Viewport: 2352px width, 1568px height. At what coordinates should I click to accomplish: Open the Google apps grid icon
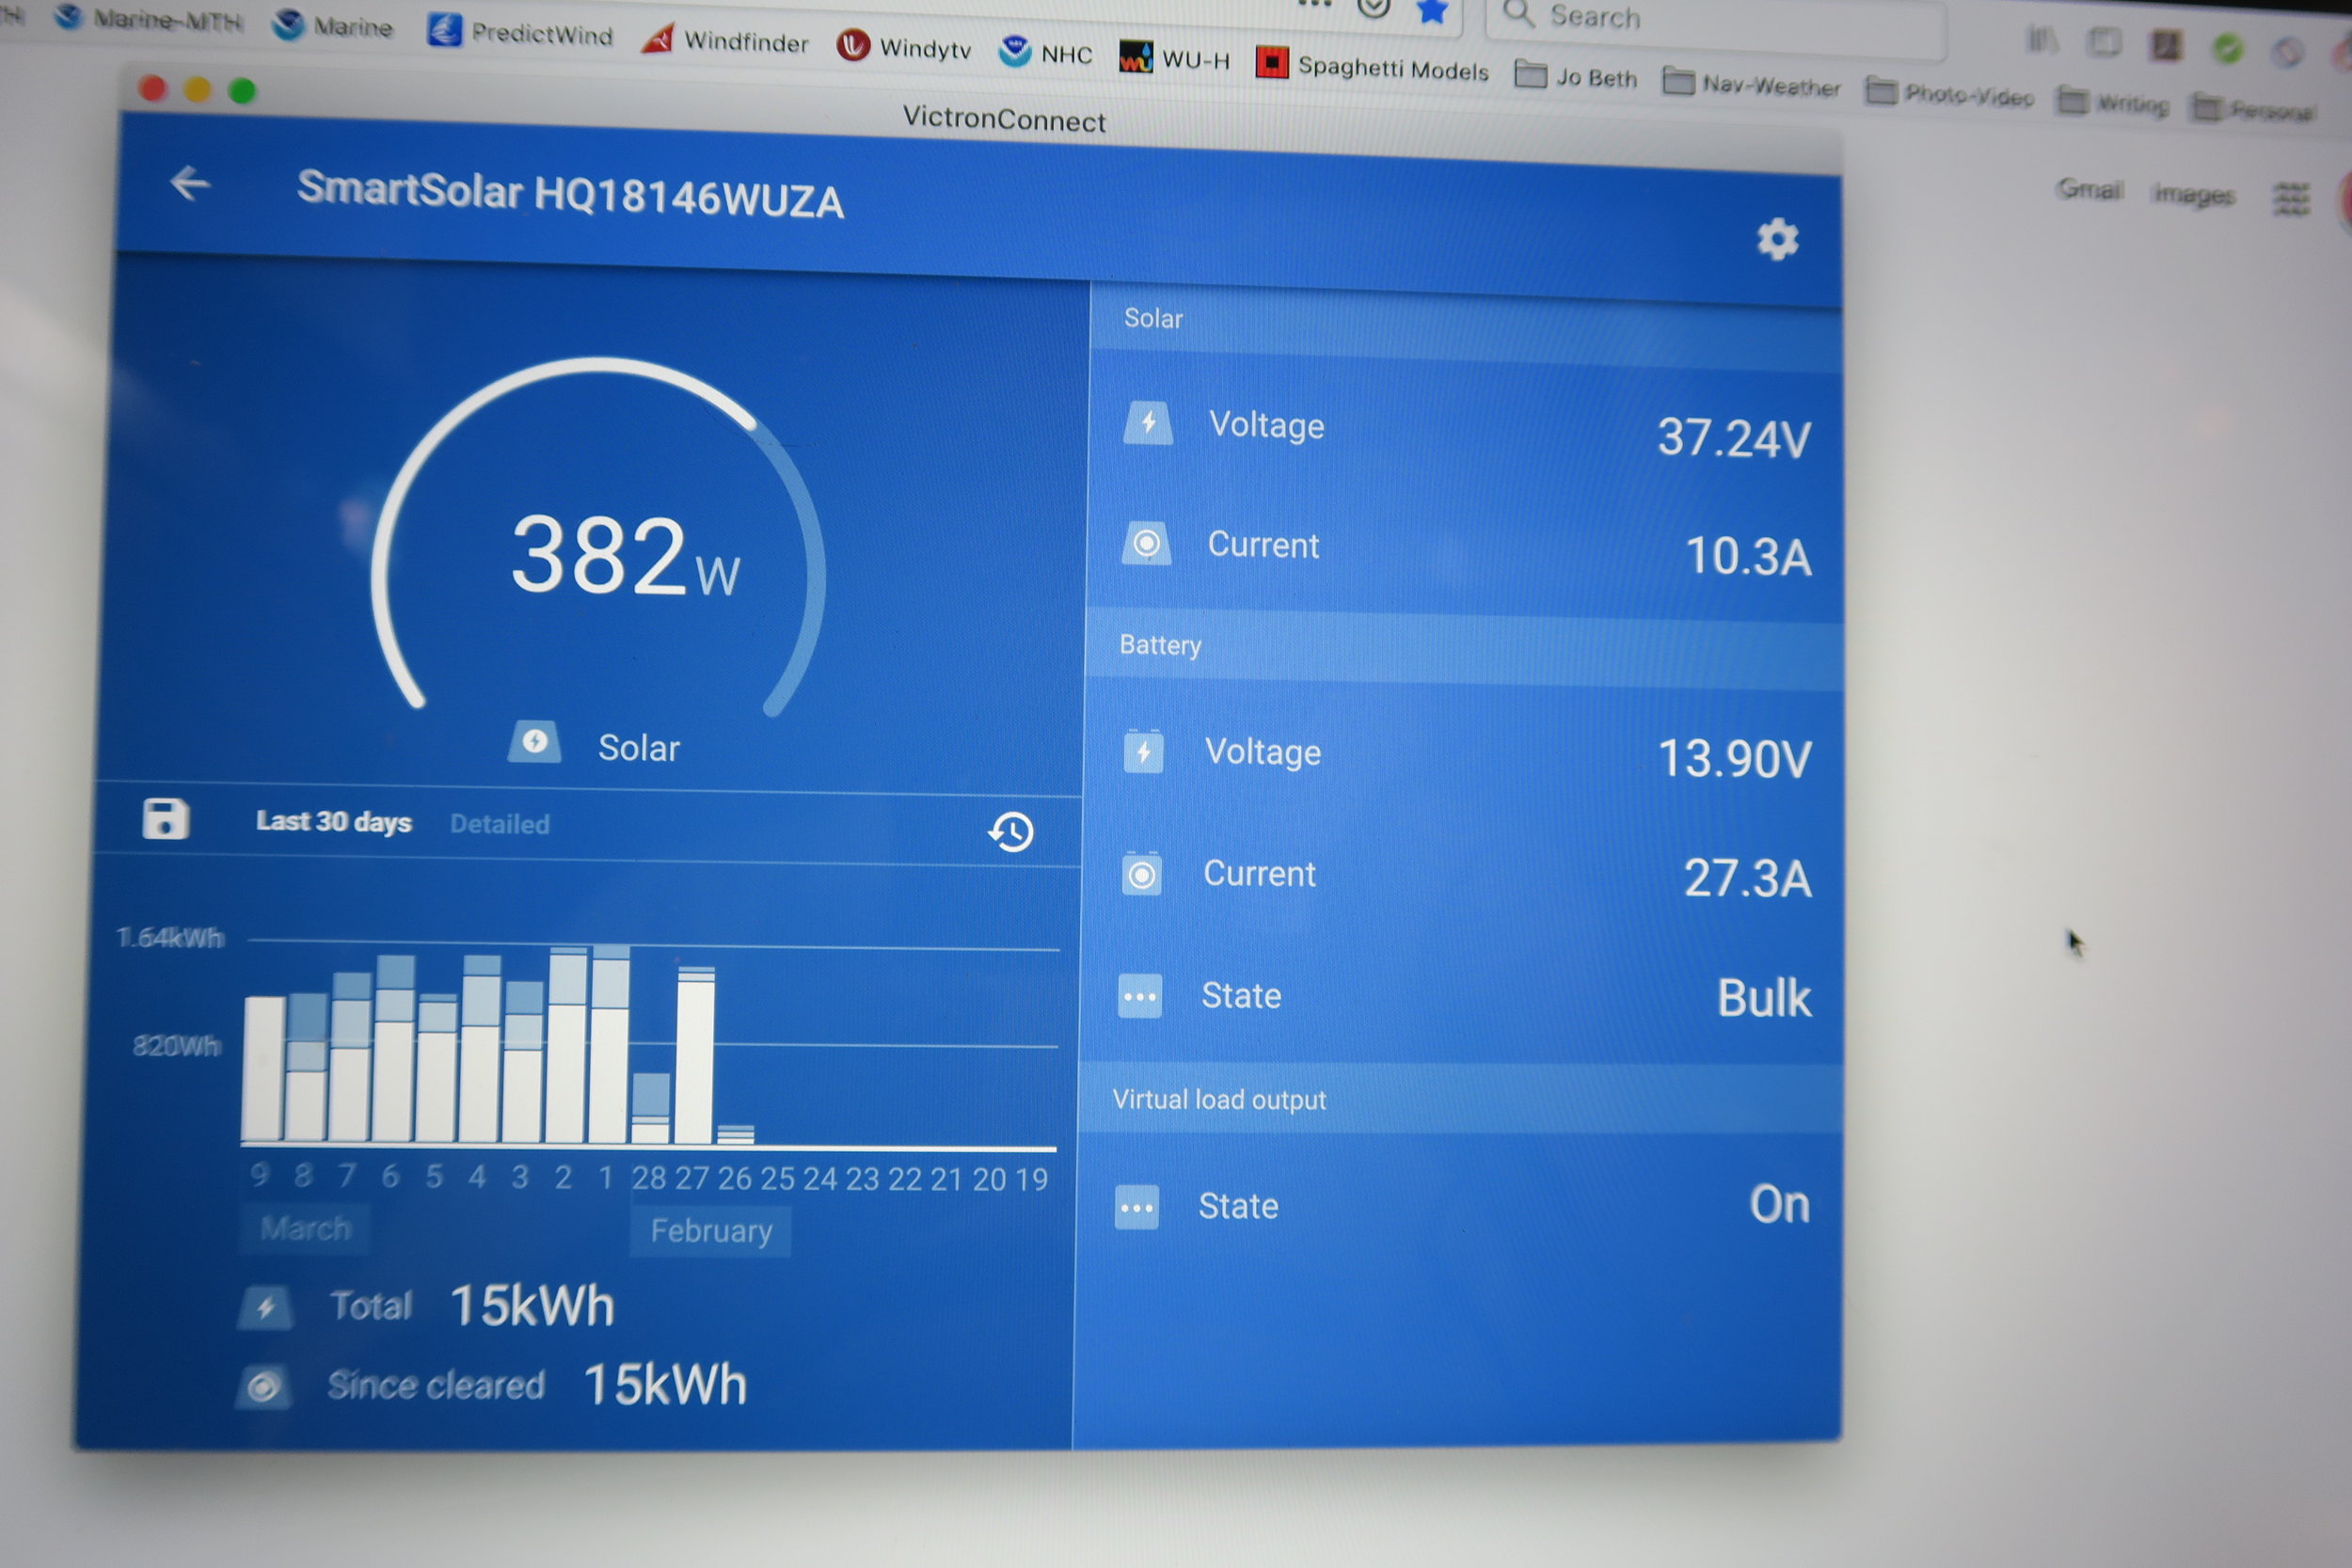point(2291,198)
